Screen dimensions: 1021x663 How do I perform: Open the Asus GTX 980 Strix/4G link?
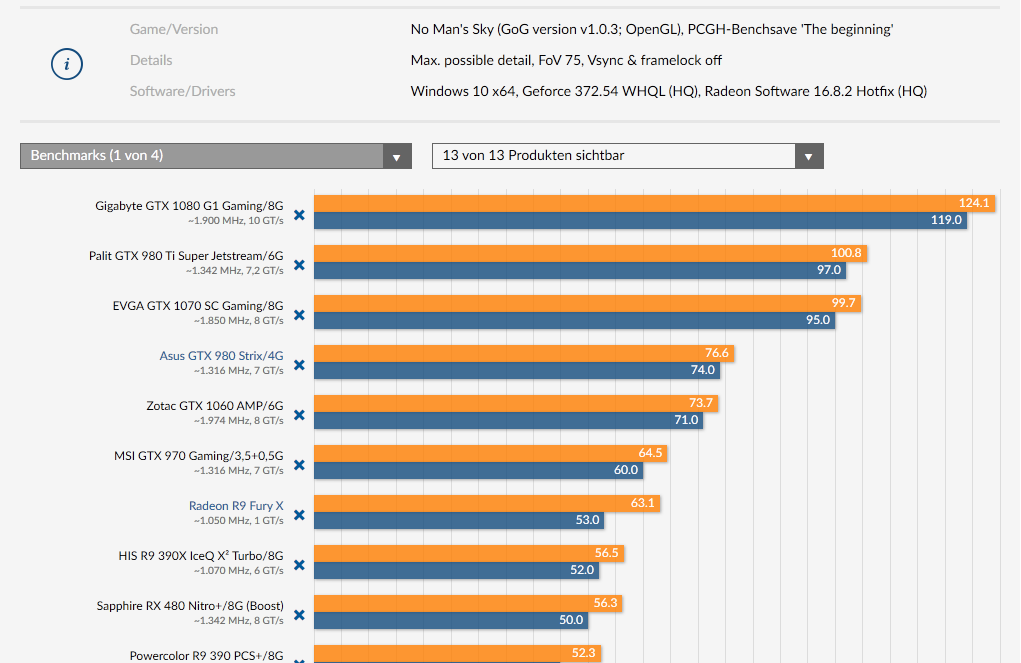click(x=221, y=356)
